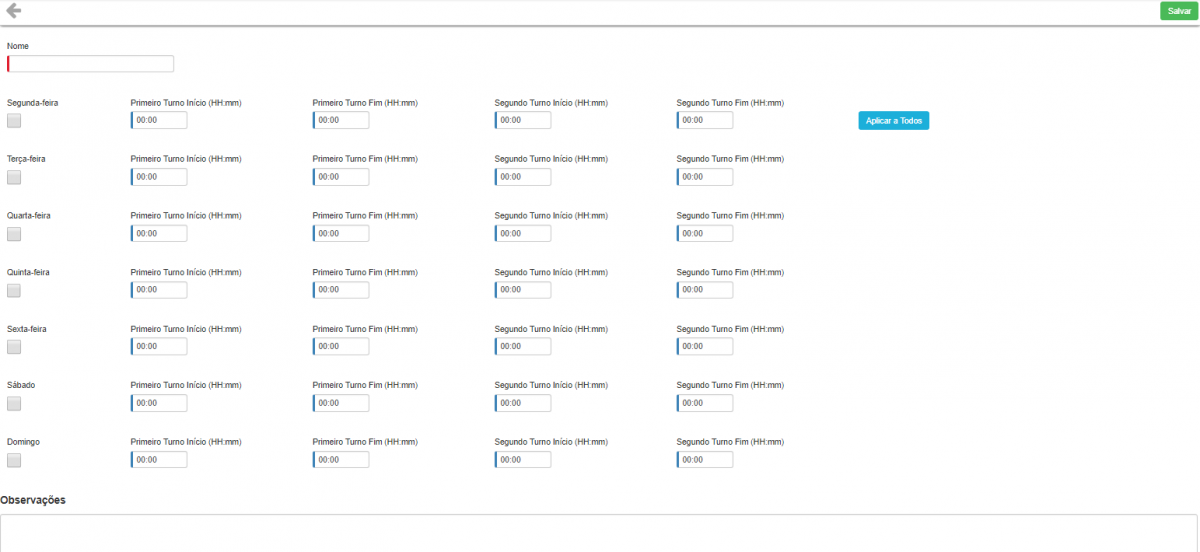Toggle the Domingo checkbox
Viewport: 1200px width, 552px height.
point(14,460)
